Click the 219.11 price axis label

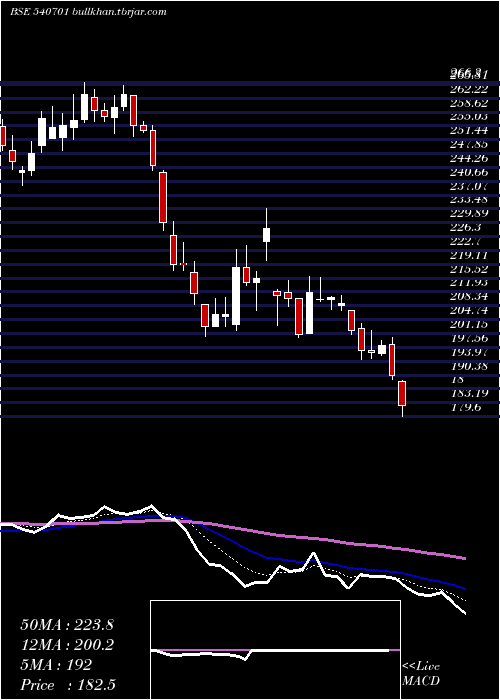tap(468, 255)
